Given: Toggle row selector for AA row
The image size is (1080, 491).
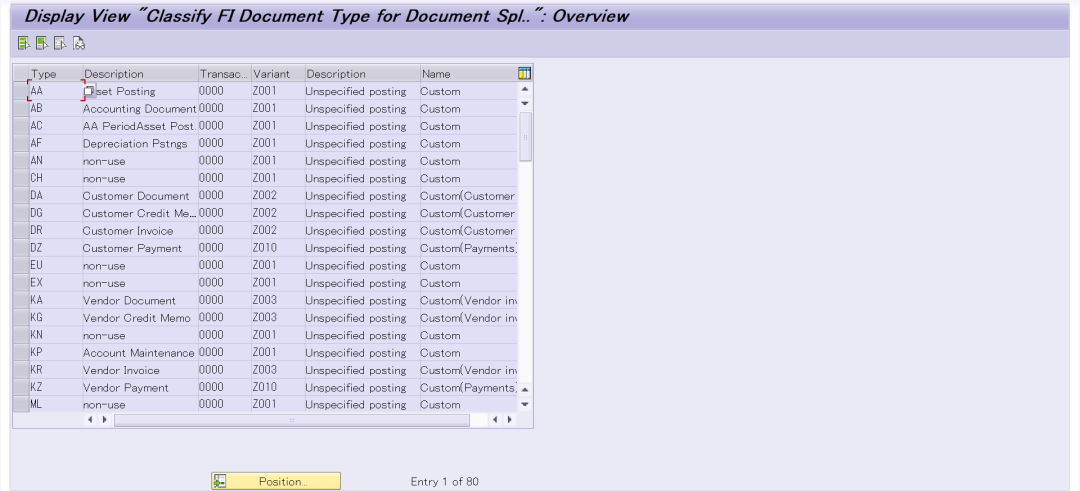Looking at the screenshot, I should [21, 91].
